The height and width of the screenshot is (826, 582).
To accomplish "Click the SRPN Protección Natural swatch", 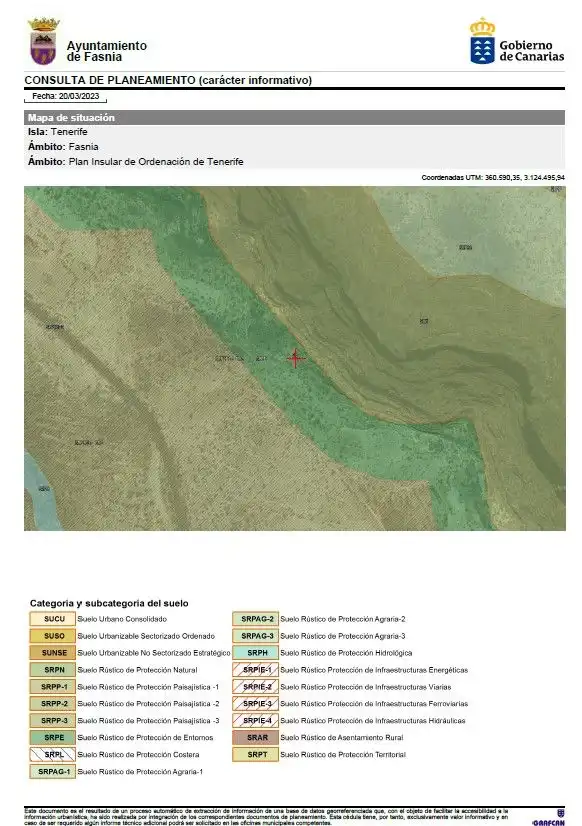I will pyautogui.click(x=53, y=670).
